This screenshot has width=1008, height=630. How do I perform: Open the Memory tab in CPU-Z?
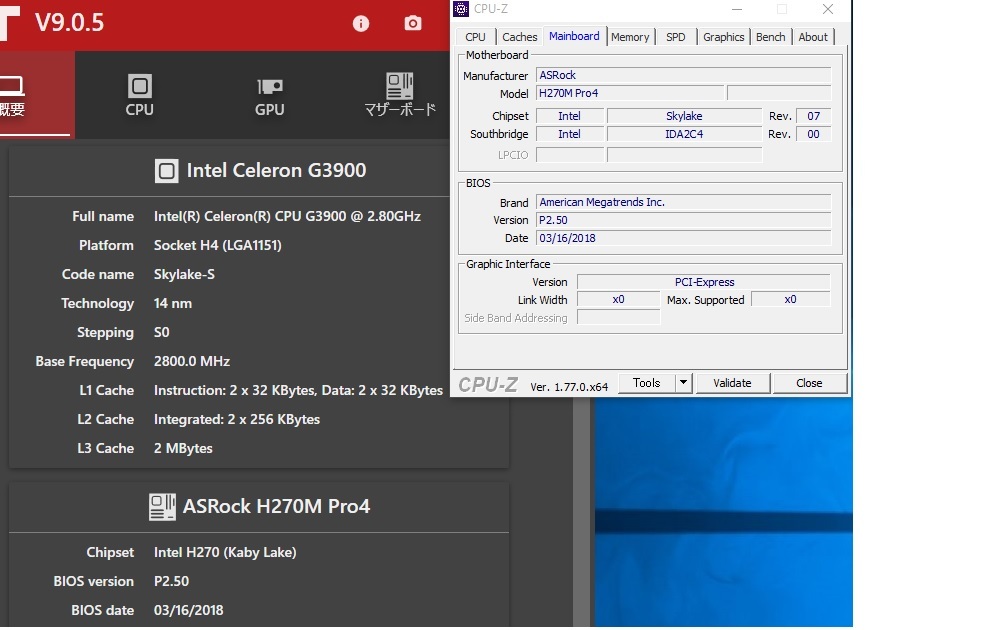(630, 37)
